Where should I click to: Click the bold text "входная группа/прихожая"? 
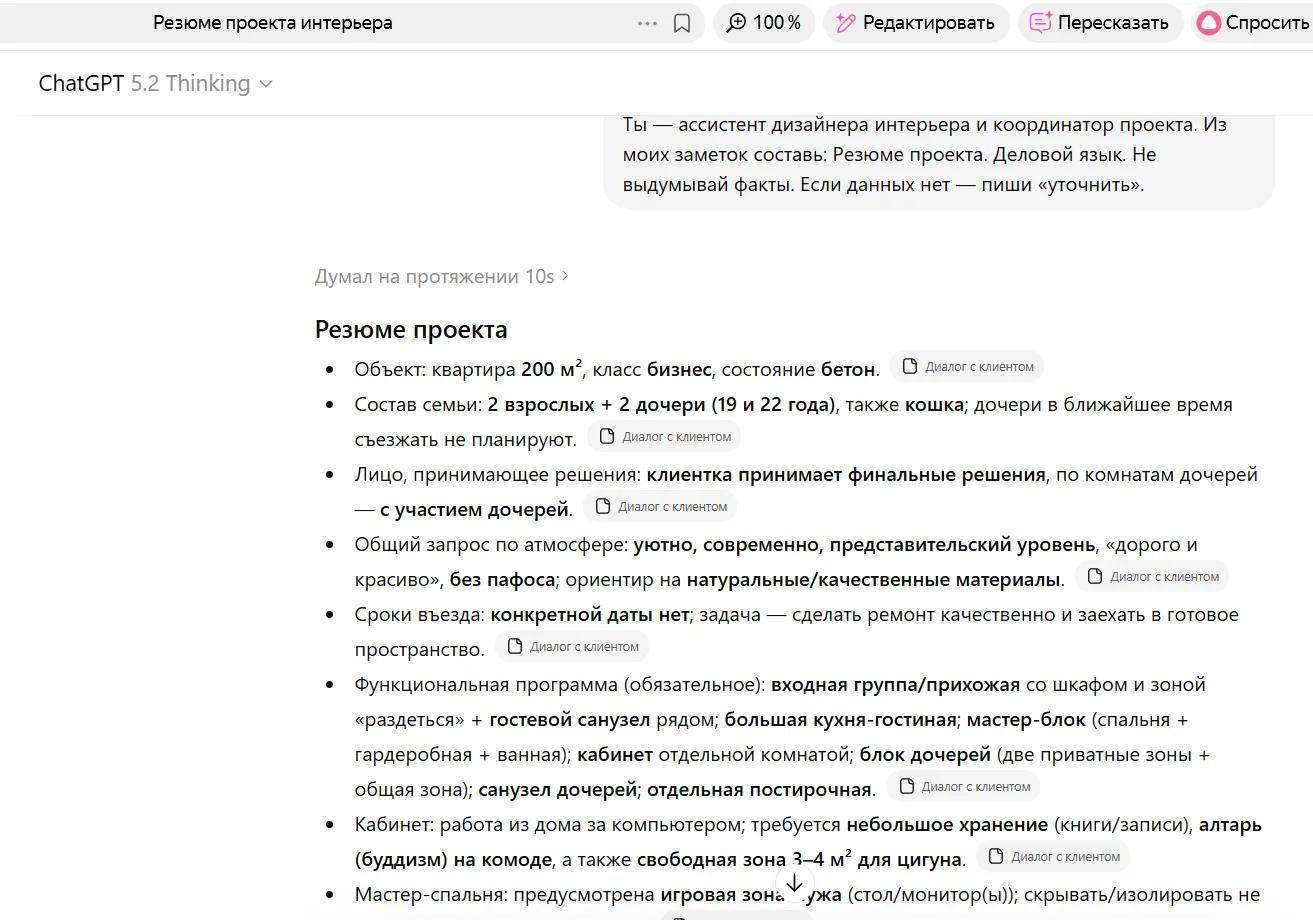896,684
